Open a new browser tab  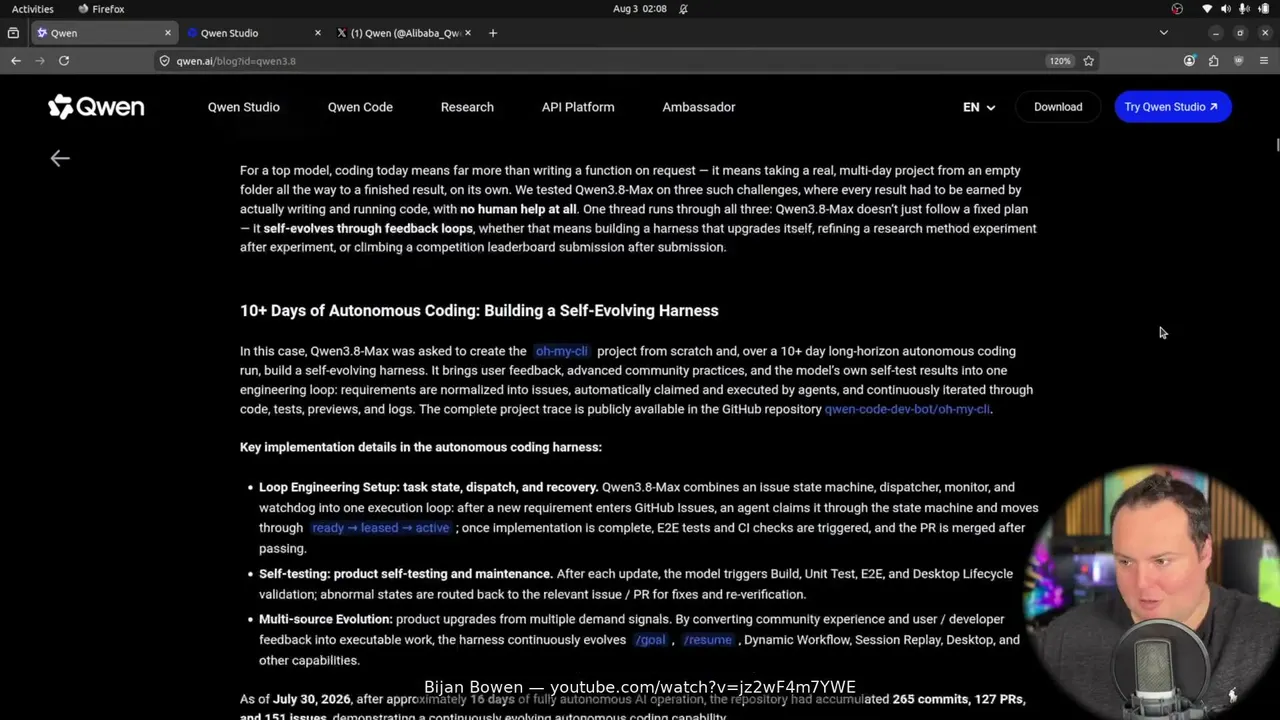(x=493, y=33)
